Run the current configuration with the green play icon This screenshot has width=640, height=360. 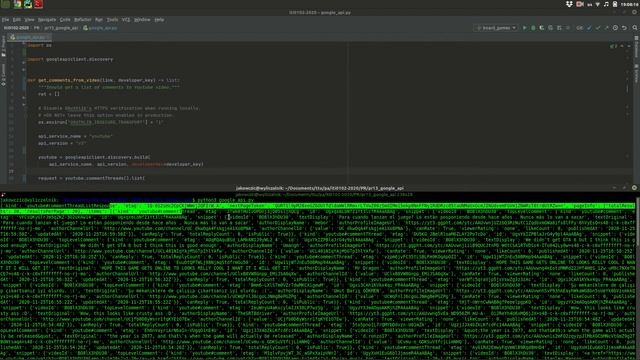pyautogui.click(x=524, y=28)
